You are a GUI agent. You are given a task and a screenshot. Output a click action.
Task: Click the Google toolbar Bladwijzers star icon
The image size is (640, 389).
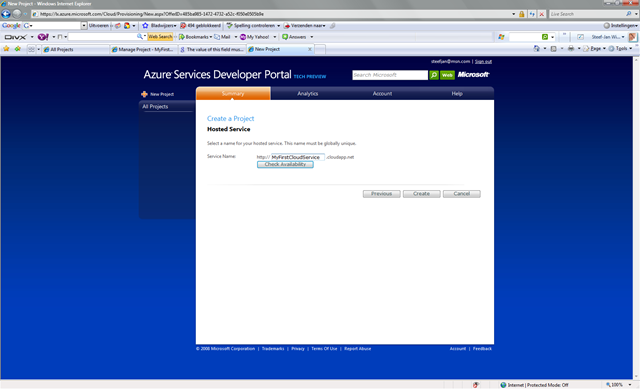(145, 25)
